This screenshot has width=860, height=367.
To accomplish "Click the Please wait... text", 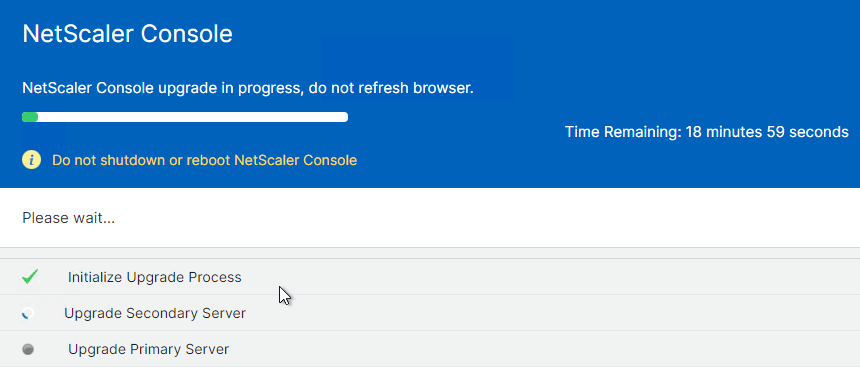I will click(x=69, y=218).
